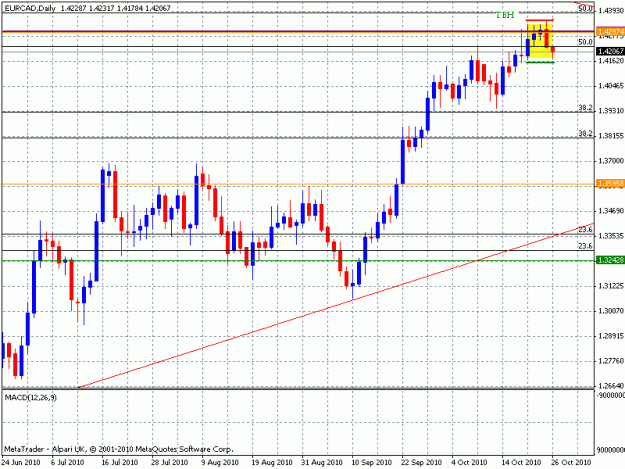The image size is (625, 469).
Task: Select the red ascending trendline
Action: coord(336,305)
